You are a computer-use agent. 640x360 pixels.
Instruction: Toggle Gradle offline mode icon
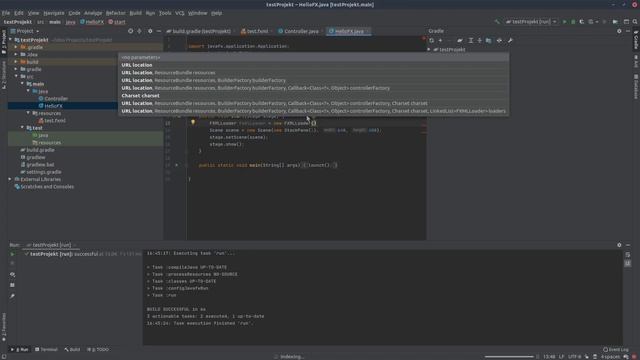[499, 40]
